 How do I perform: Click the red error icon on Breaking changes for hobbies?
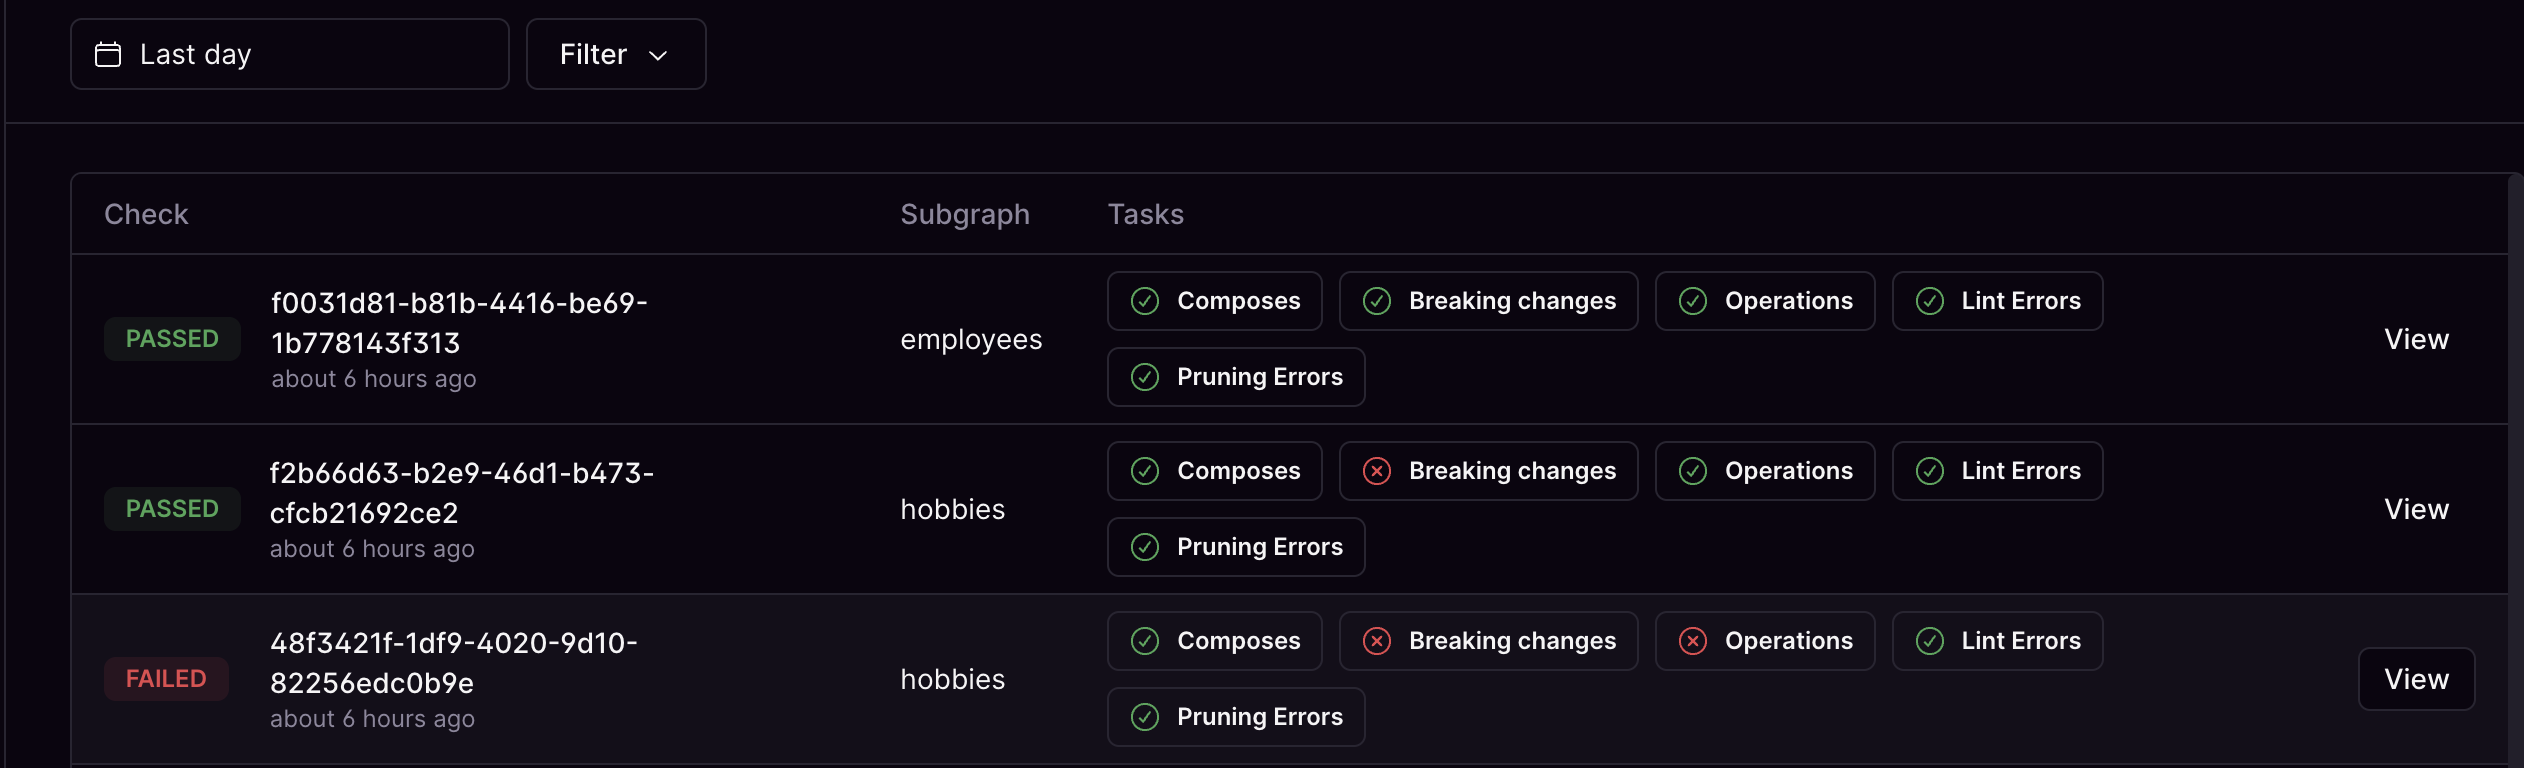click(x=1378, y=471)
